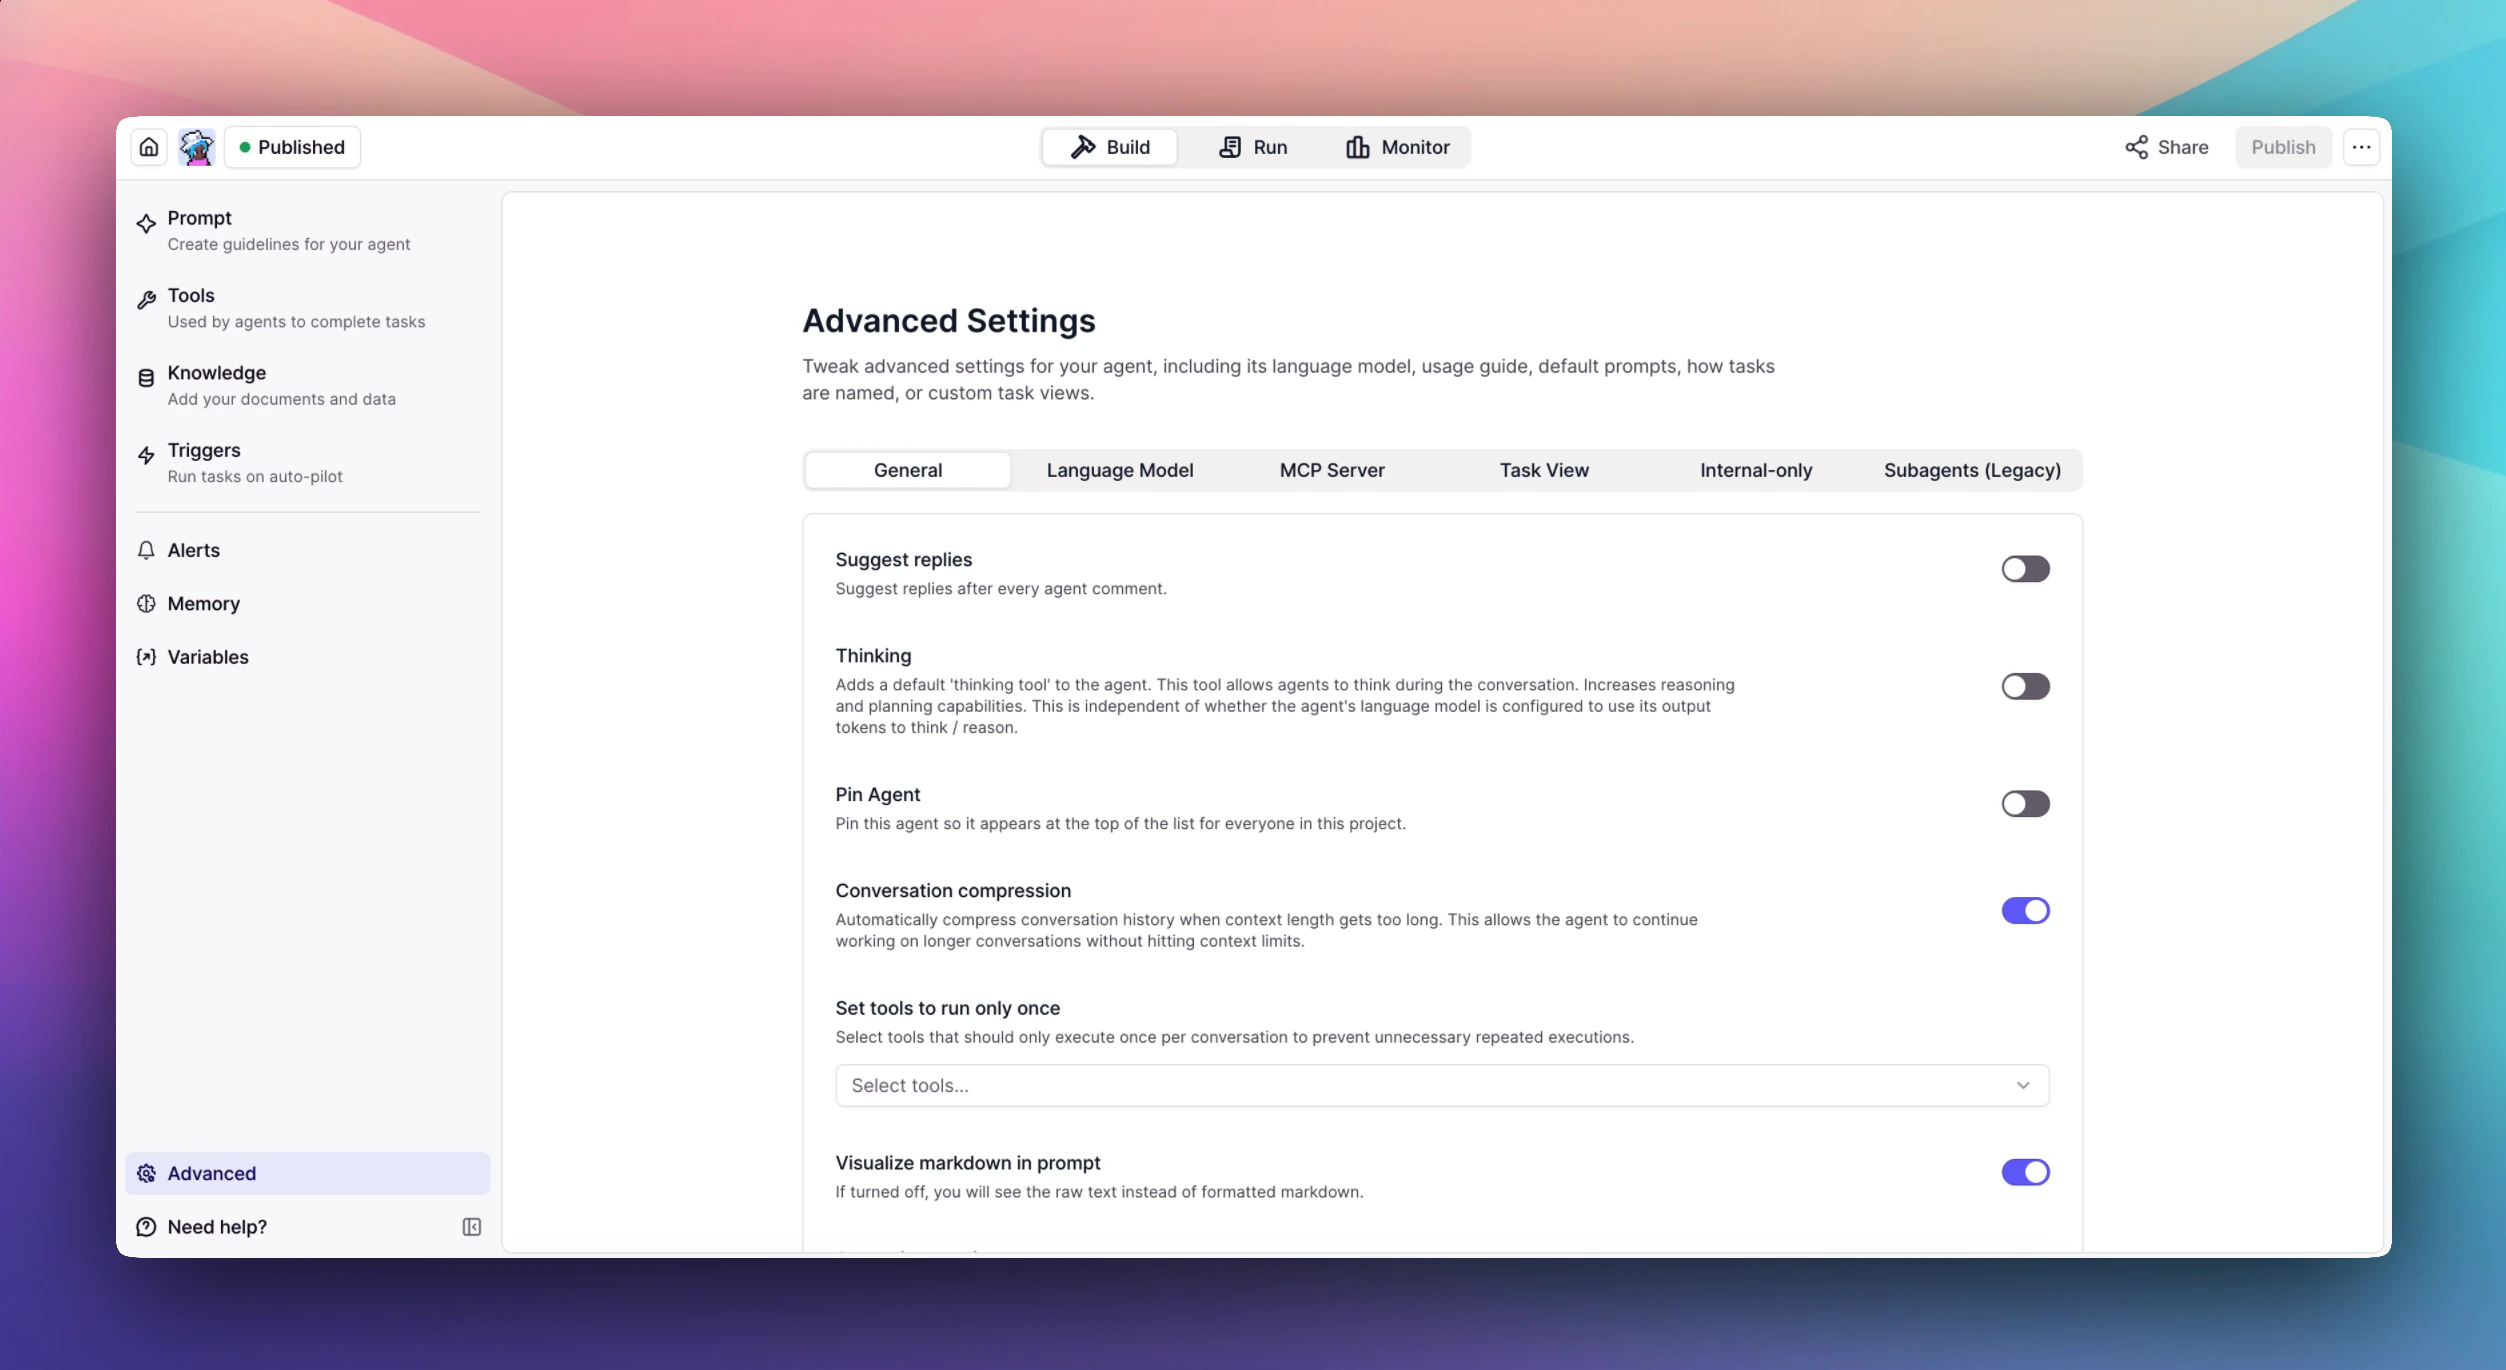Open the Select tools dropdown

coord(1441,1085)
